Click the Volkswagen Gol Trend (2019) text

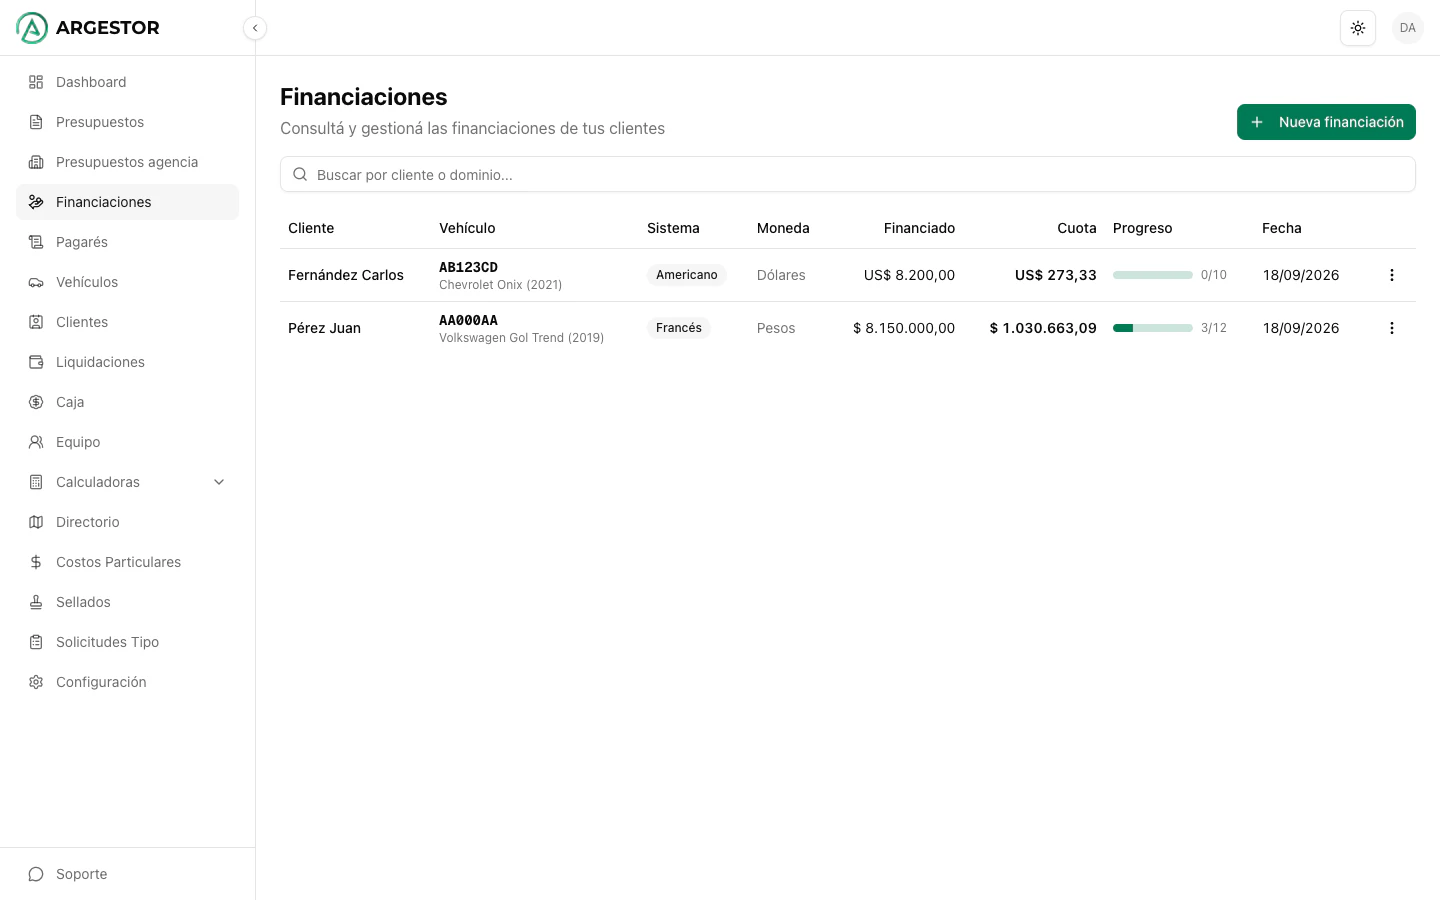[521, 338]
